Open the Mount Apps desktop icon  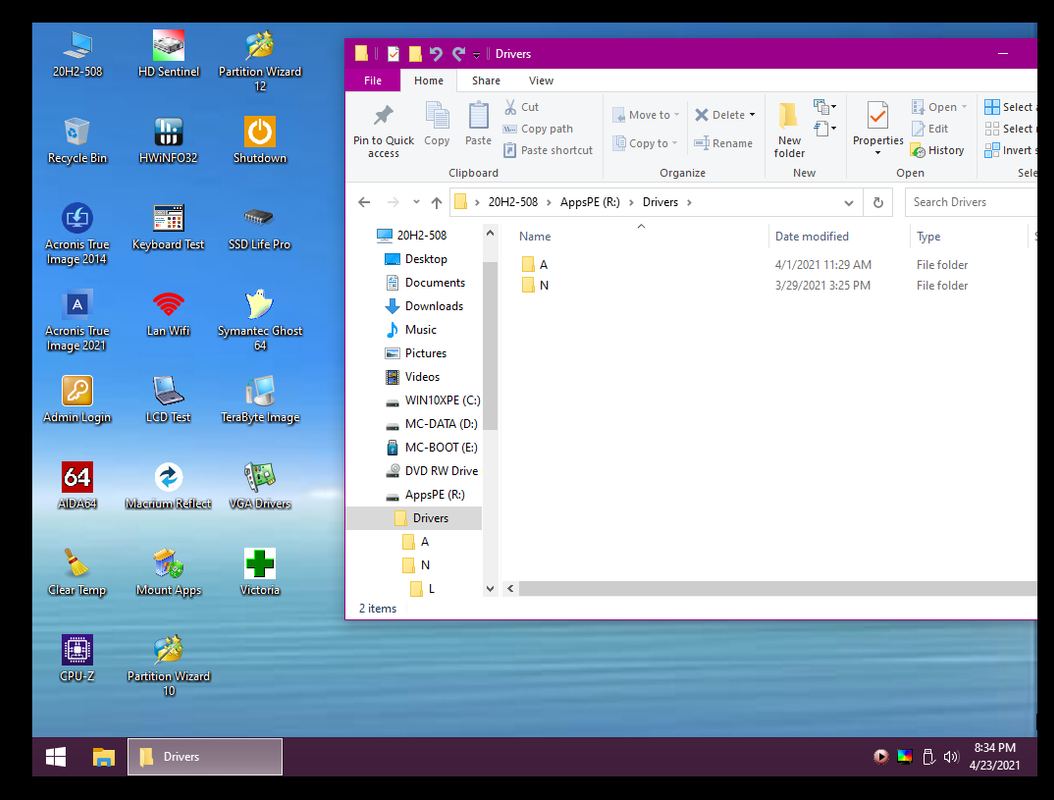point(168,572)
